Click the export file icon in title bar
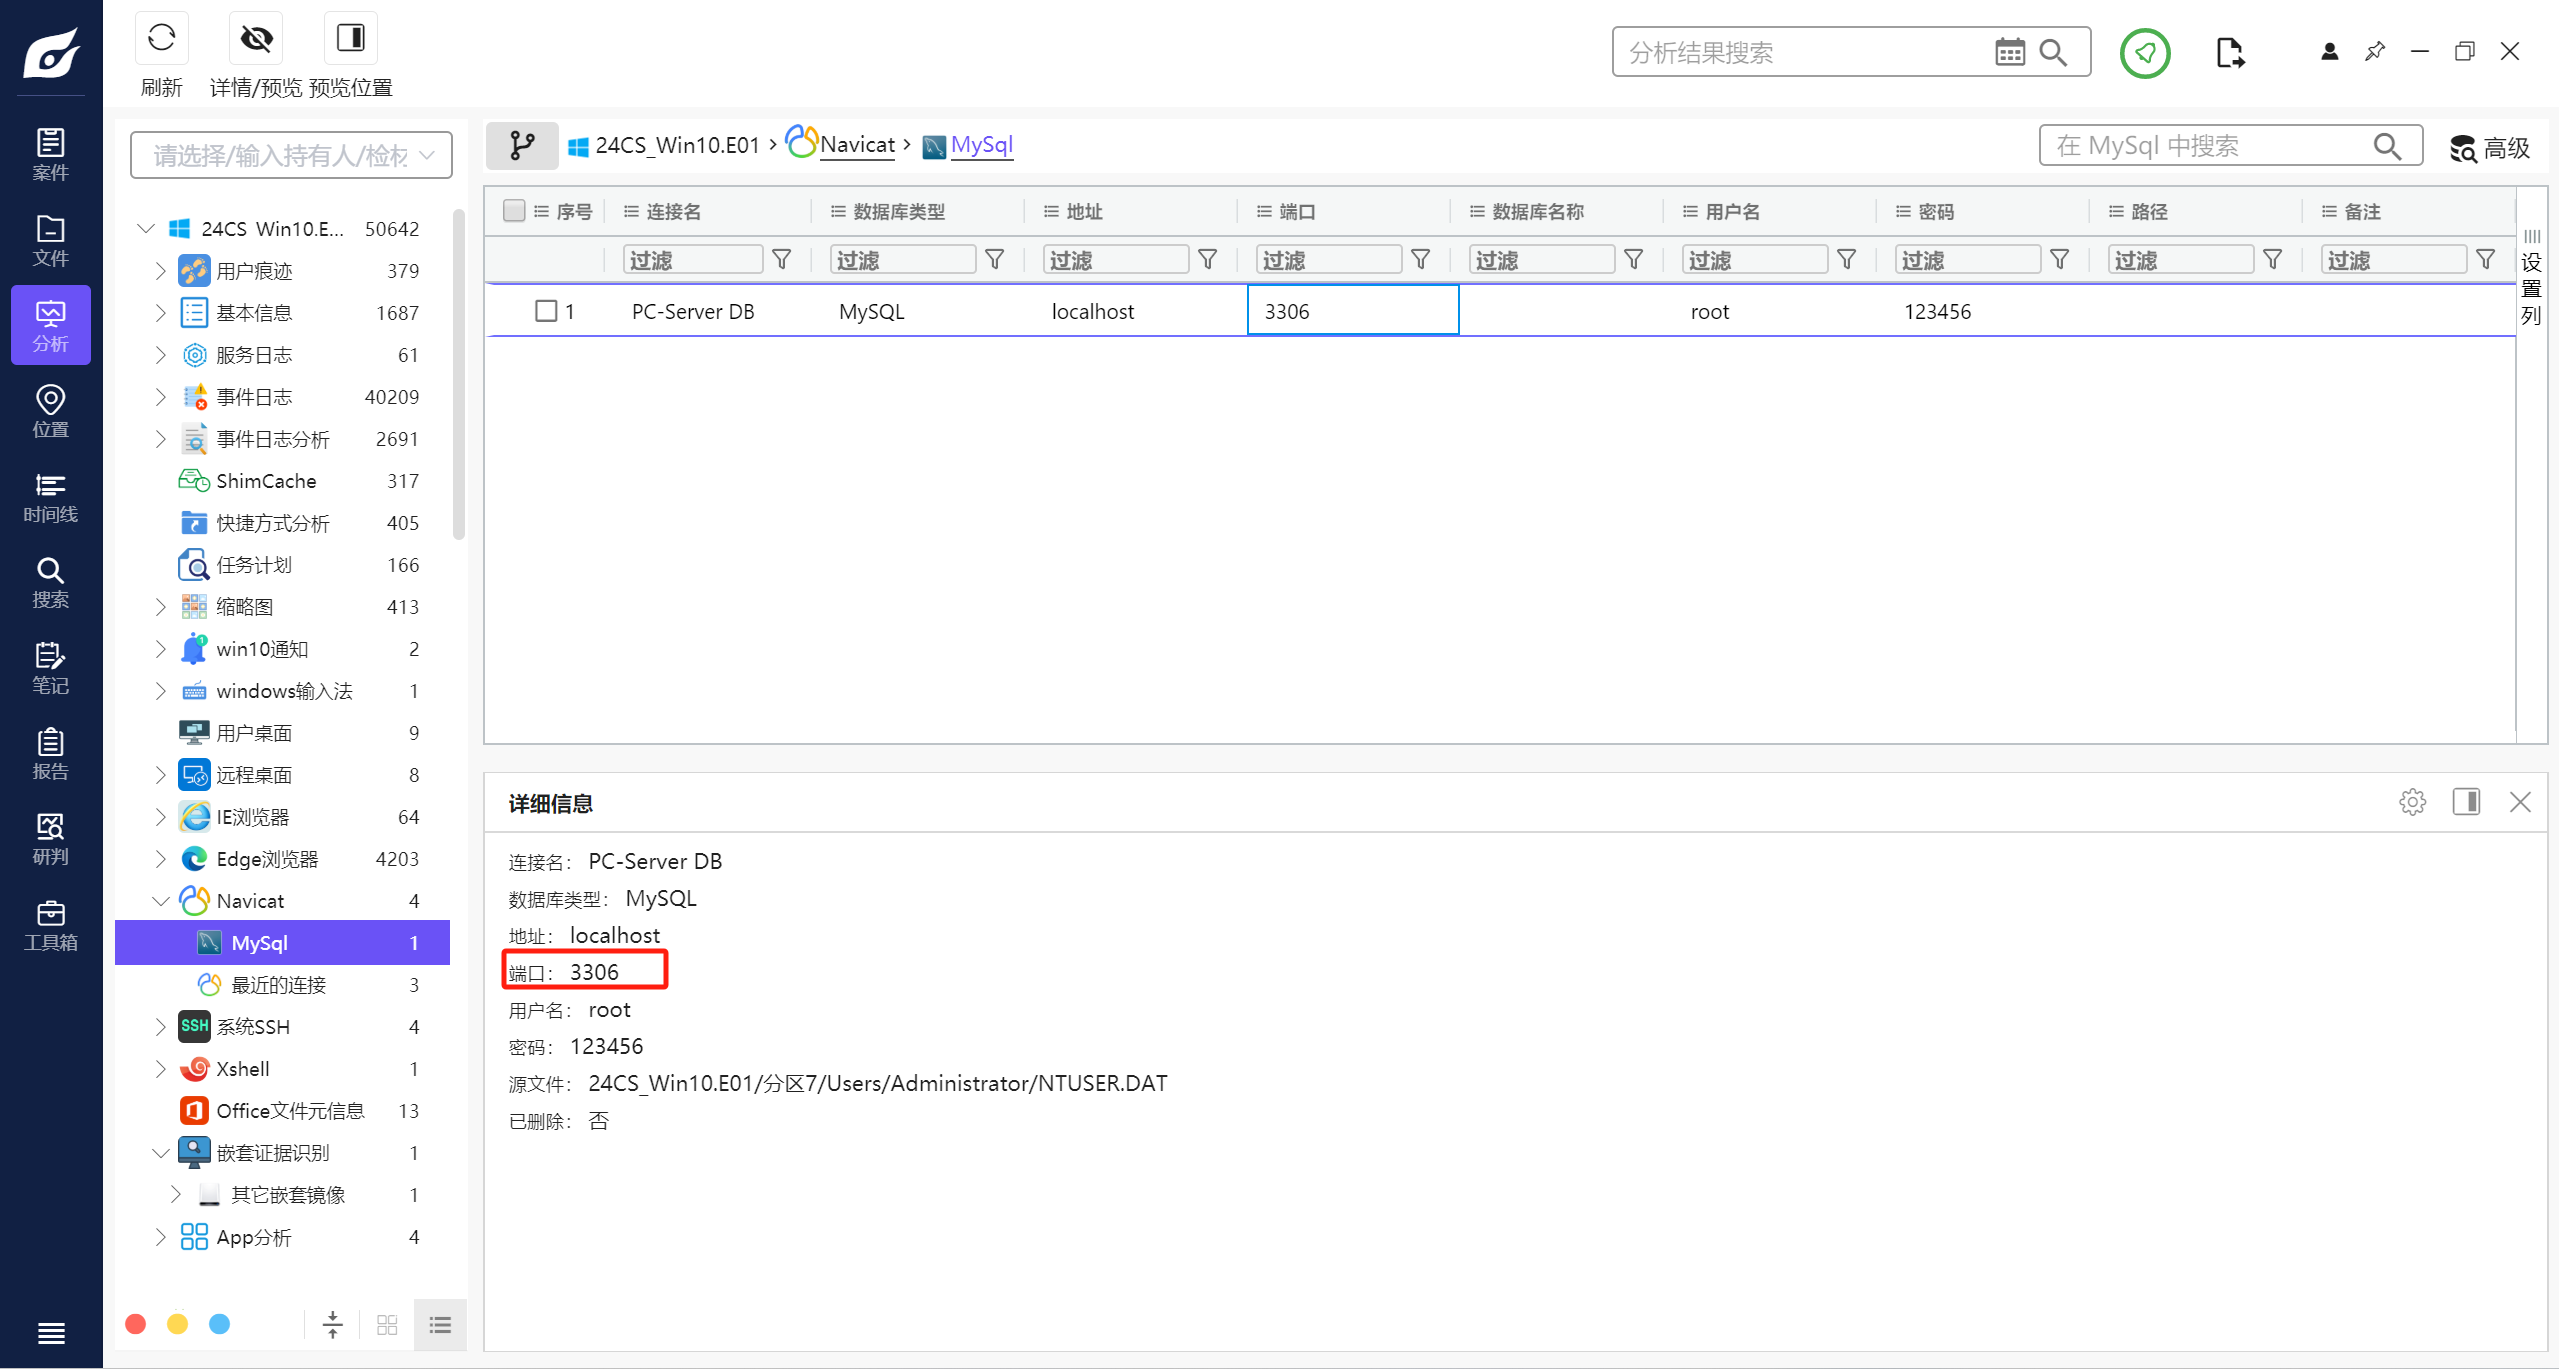The height and width of the screenshot is (1369, 2559). [x=2229, y=52]
